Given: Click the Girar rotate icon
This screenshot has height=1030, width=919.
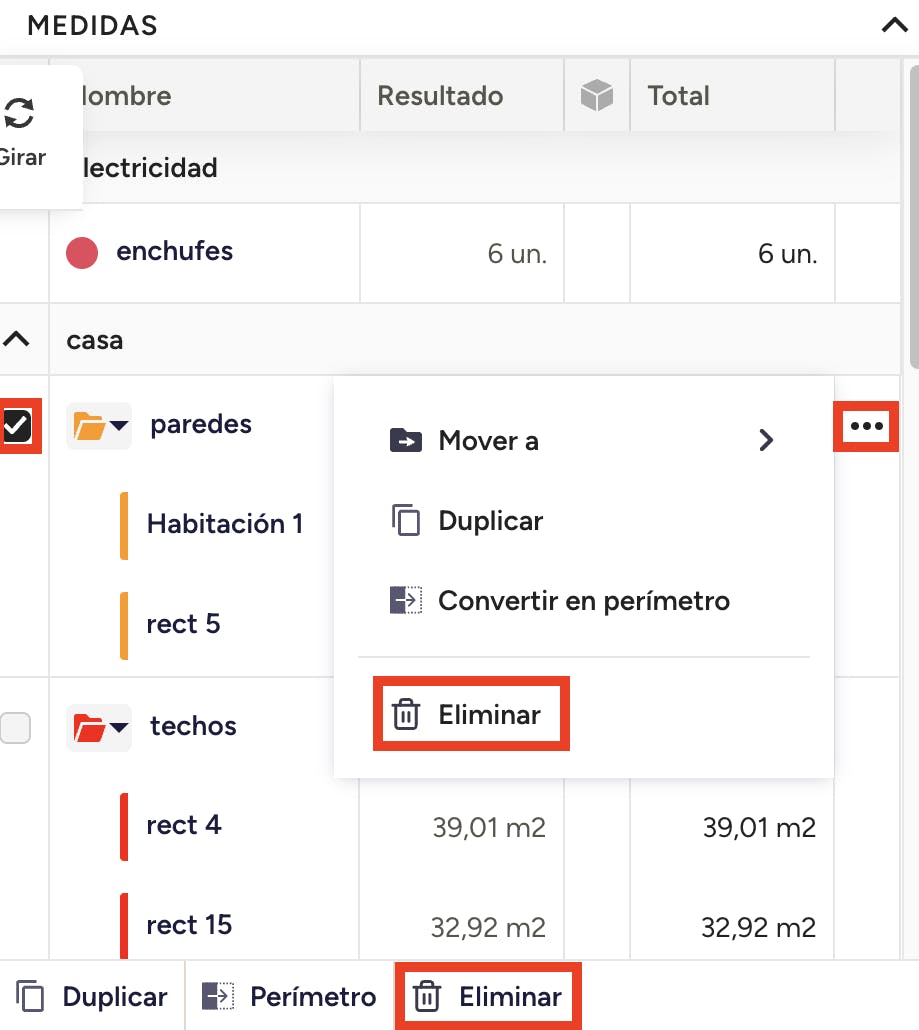Looking at the screenshot, I should pos(19,113).
